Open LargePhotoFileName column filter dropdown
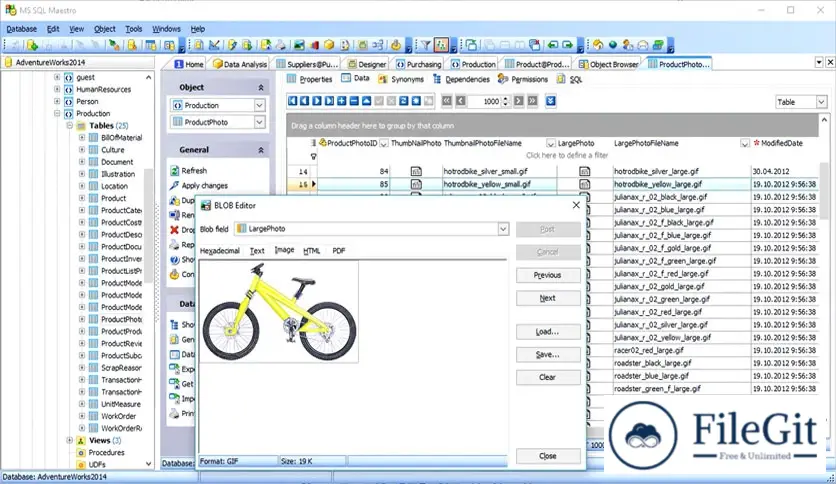 pyautogui.click(x=745, y=143)
